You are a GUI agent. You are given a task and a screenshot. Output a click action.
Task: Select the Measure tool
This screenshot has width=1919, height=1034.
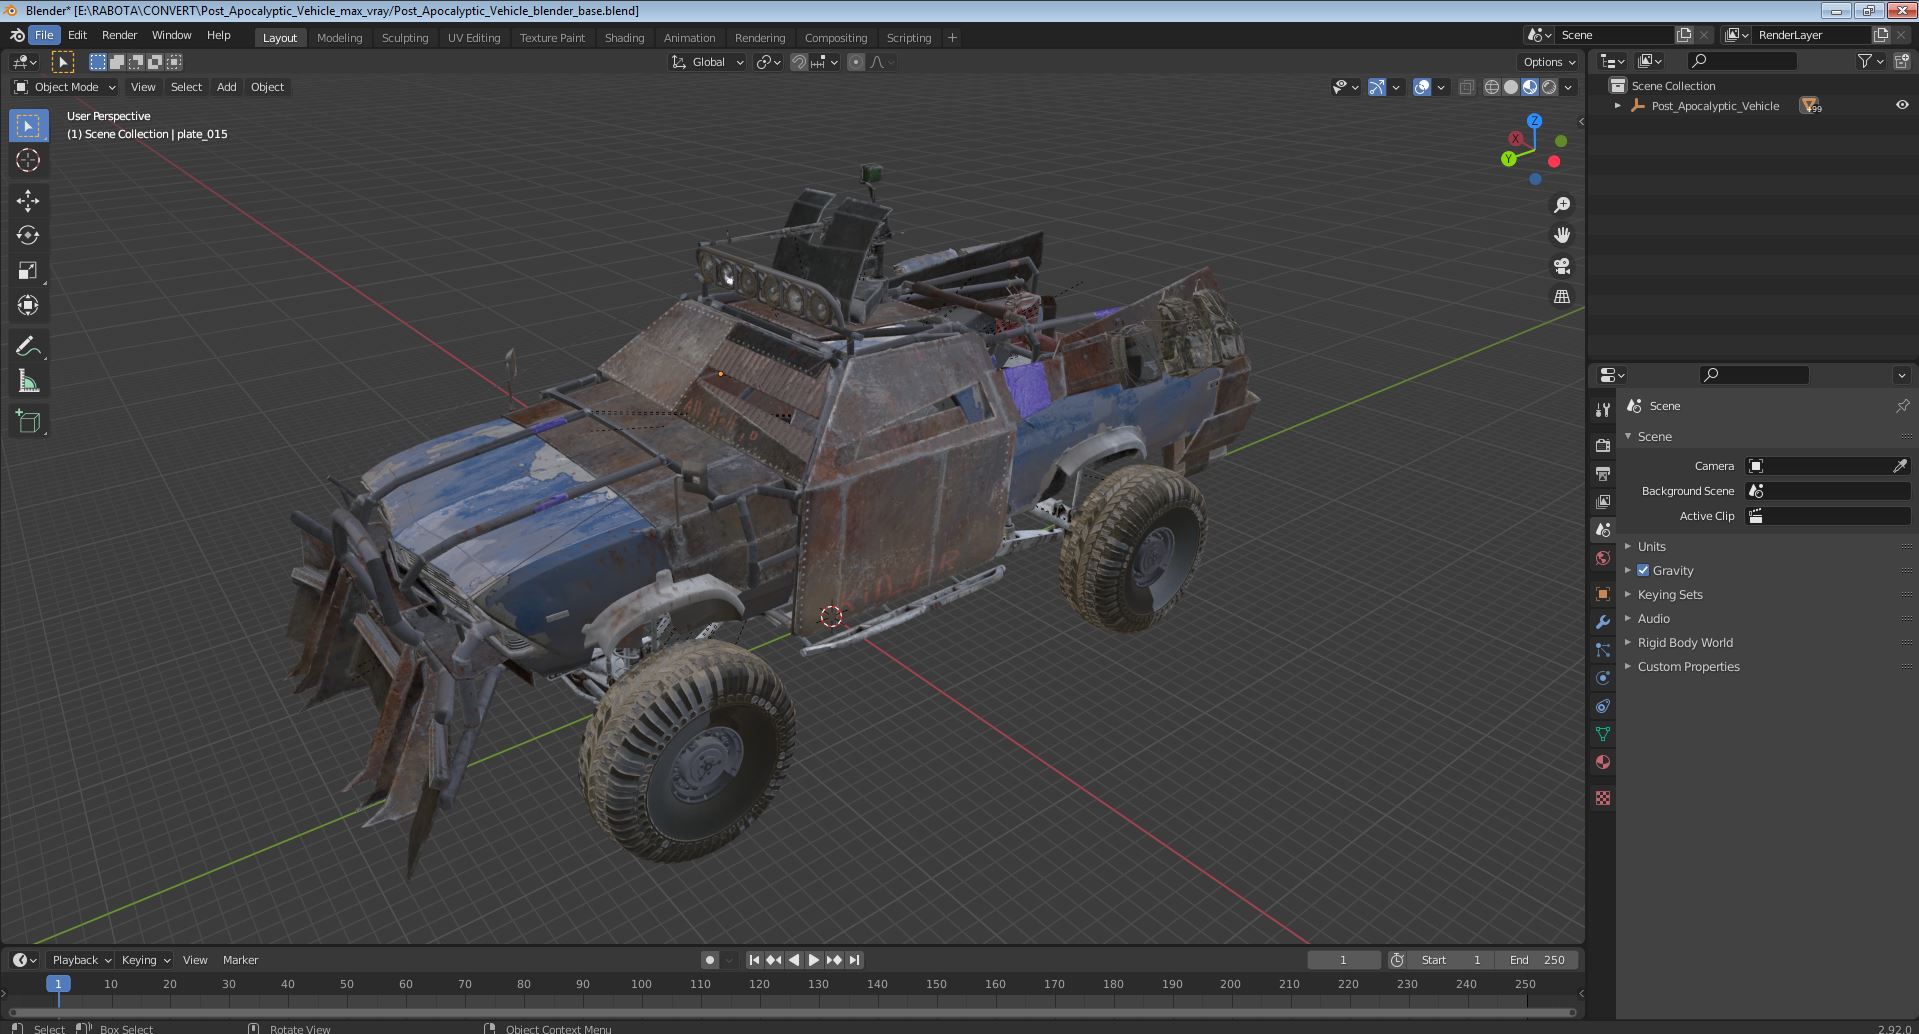28,382
